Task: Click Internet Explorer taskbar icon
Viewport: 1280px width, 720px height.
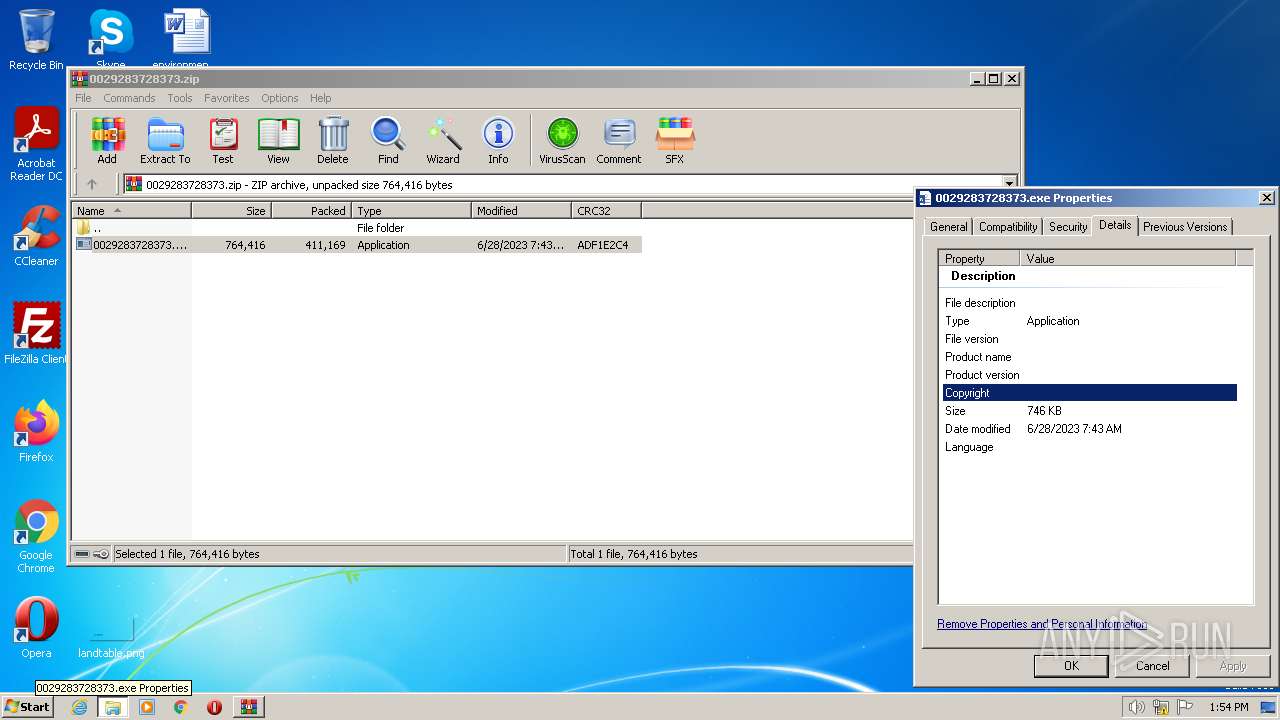Action: (79, 707)
